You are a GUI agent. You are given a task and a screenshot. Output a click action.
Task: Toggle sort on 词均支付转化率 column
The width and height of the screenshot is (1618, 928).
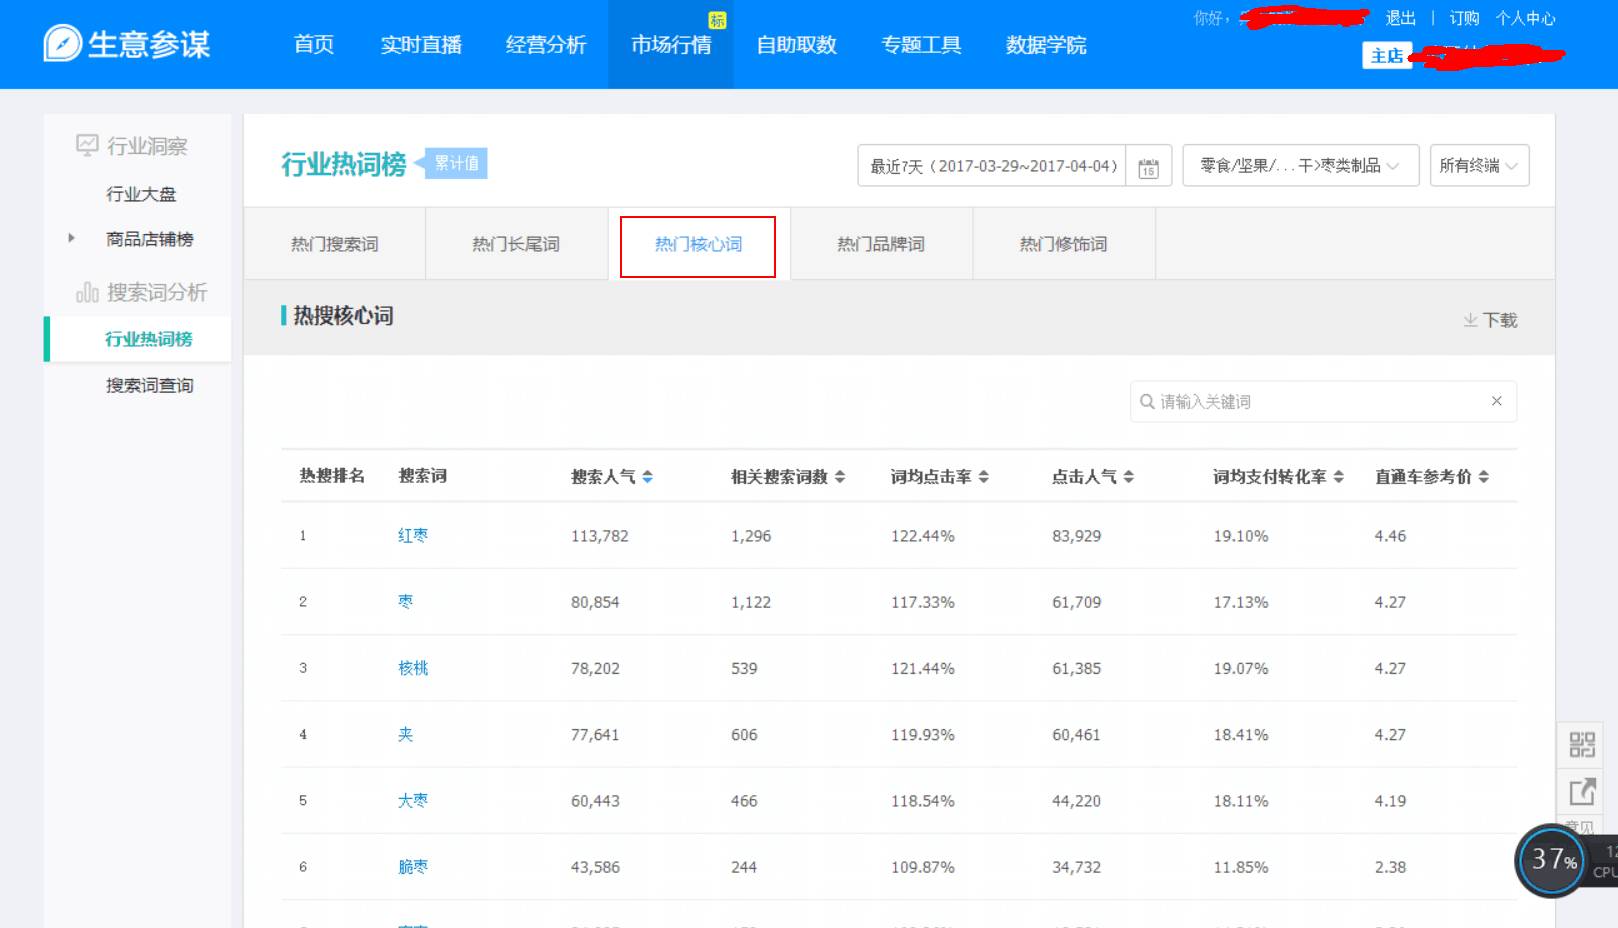pos(1337,476)
